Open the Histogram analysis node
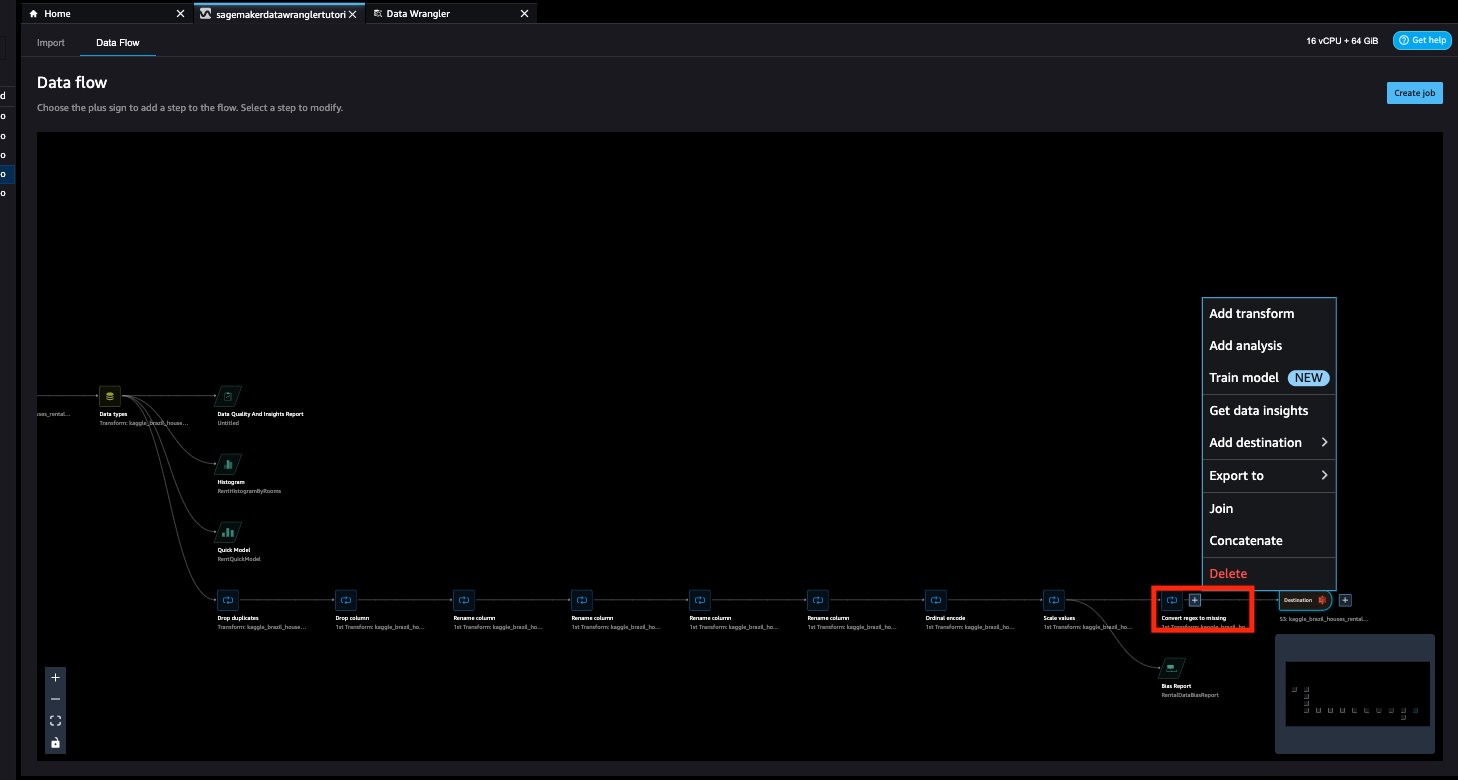 (228, 464)
